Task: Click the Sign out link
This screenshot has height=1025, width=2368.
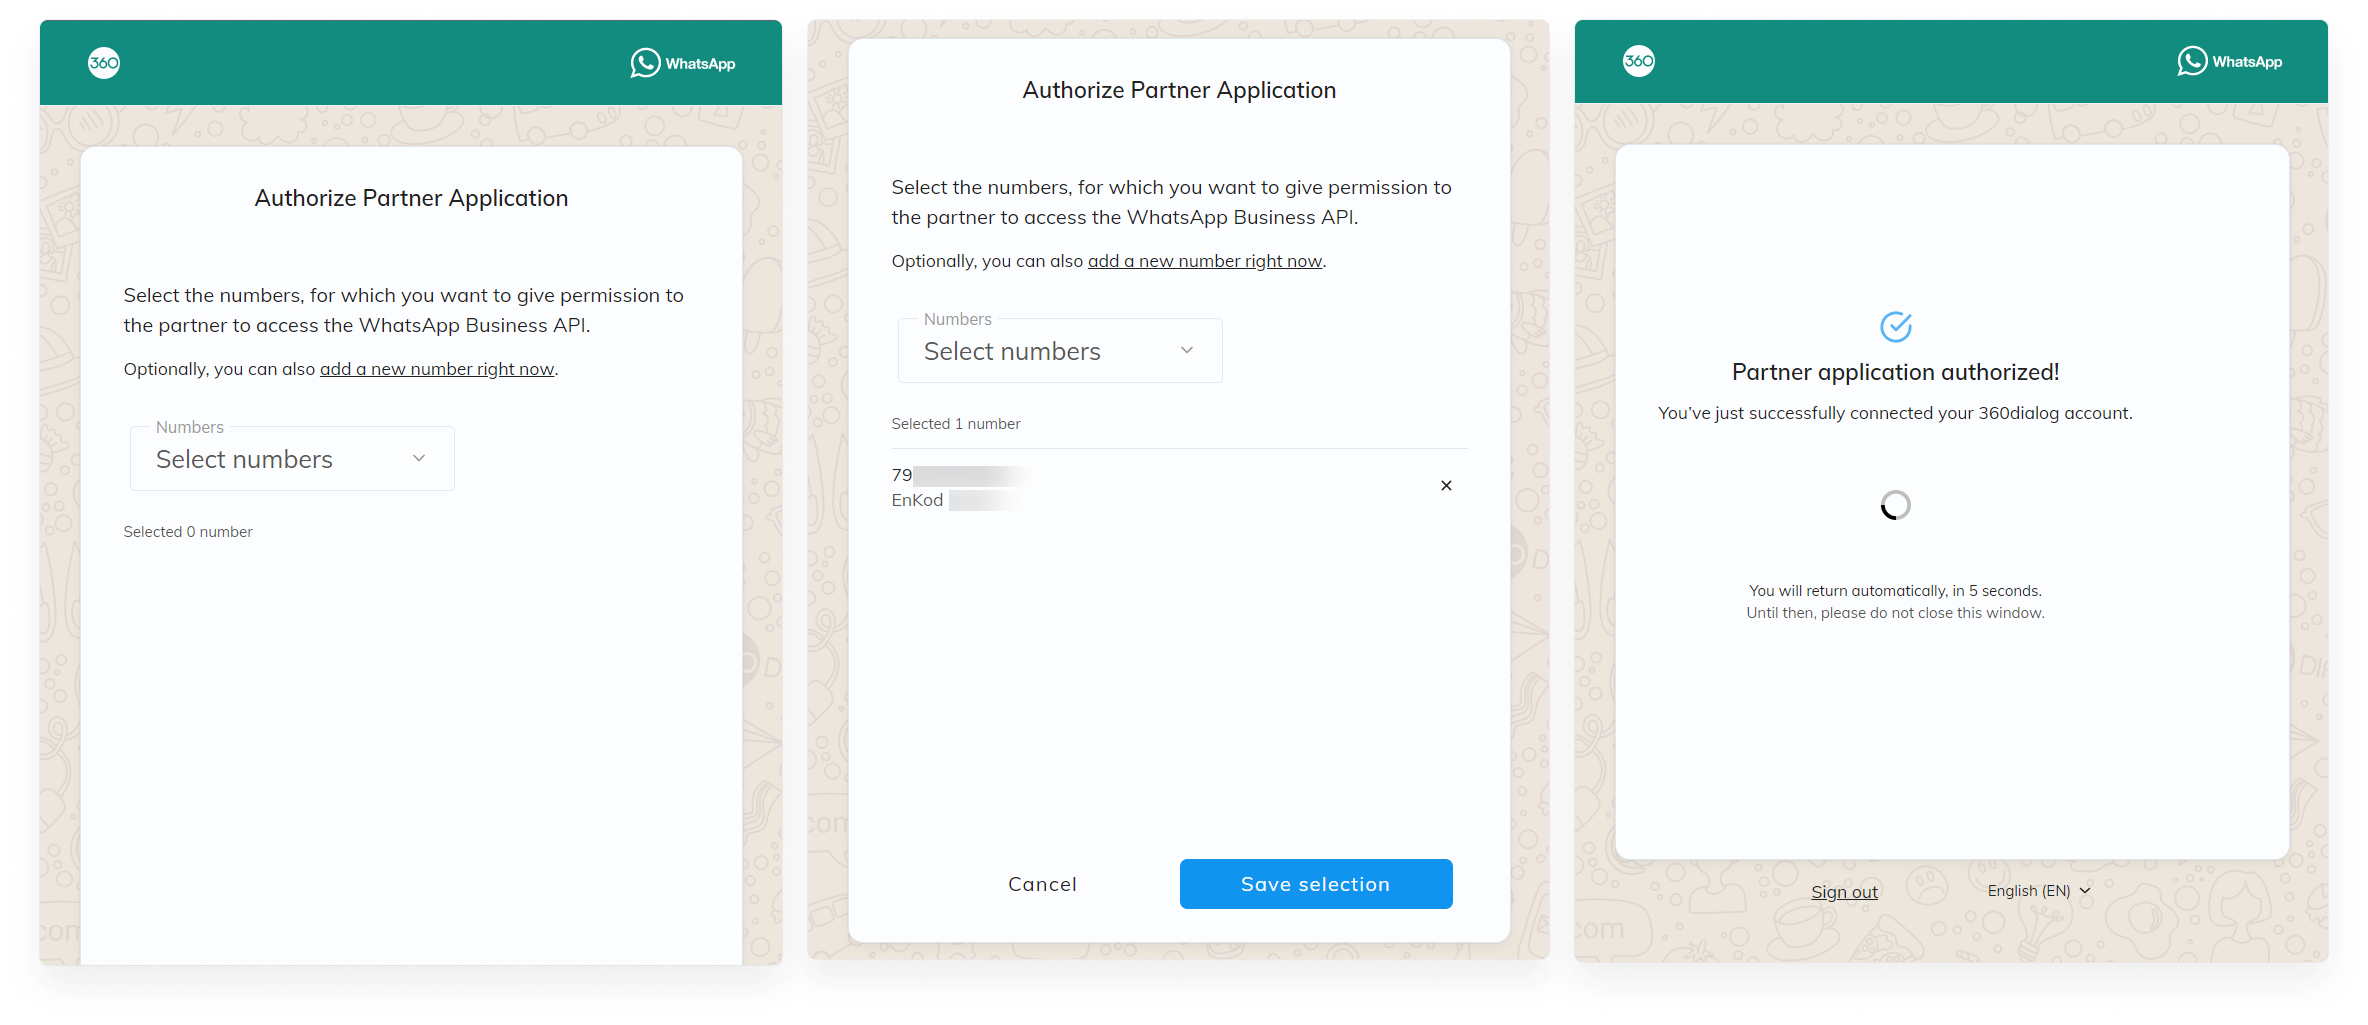Action: click(x=1844, y=892)
